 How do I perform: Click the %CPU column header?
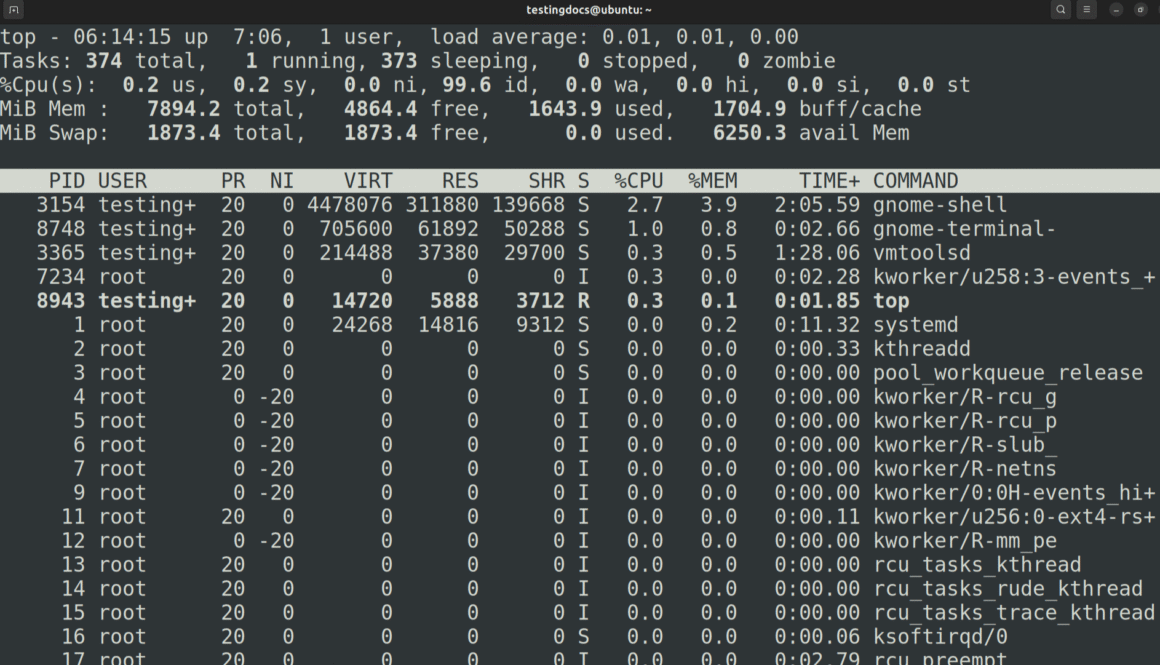pyautogui.click(x=638, y=181)
